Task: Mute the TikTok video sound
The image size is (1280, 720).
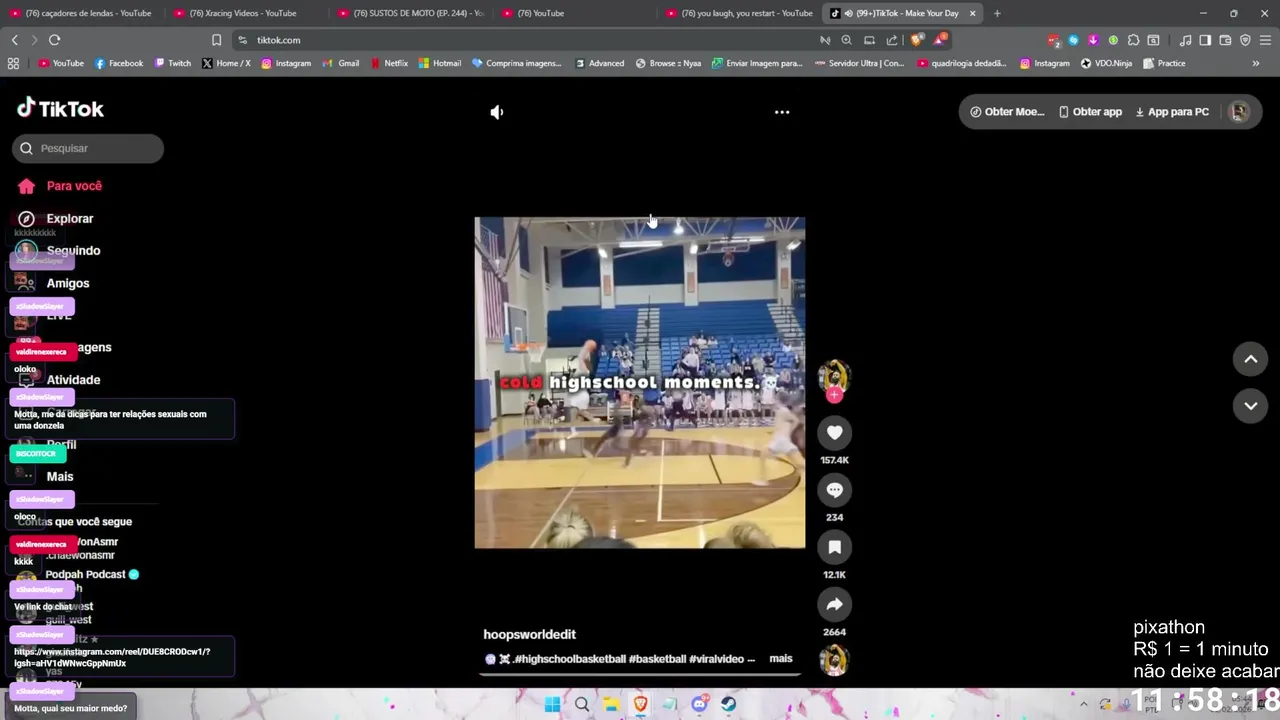Action: coord(497,112)
